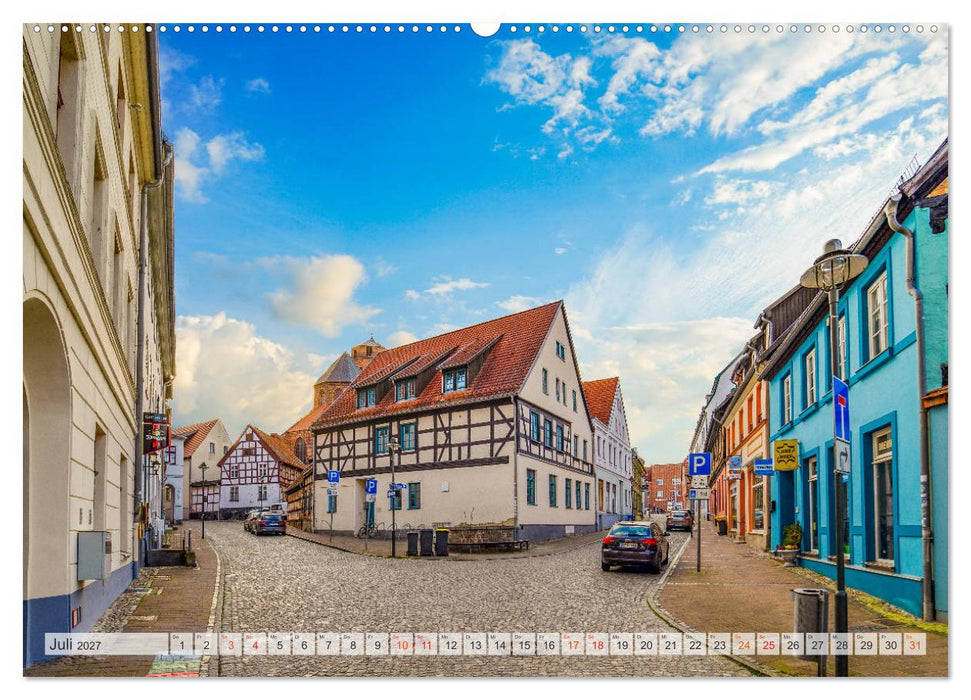Select red weekend date 24
This screenshot has width=971, height=700.
pyautogui.click(x=744, y=644)
